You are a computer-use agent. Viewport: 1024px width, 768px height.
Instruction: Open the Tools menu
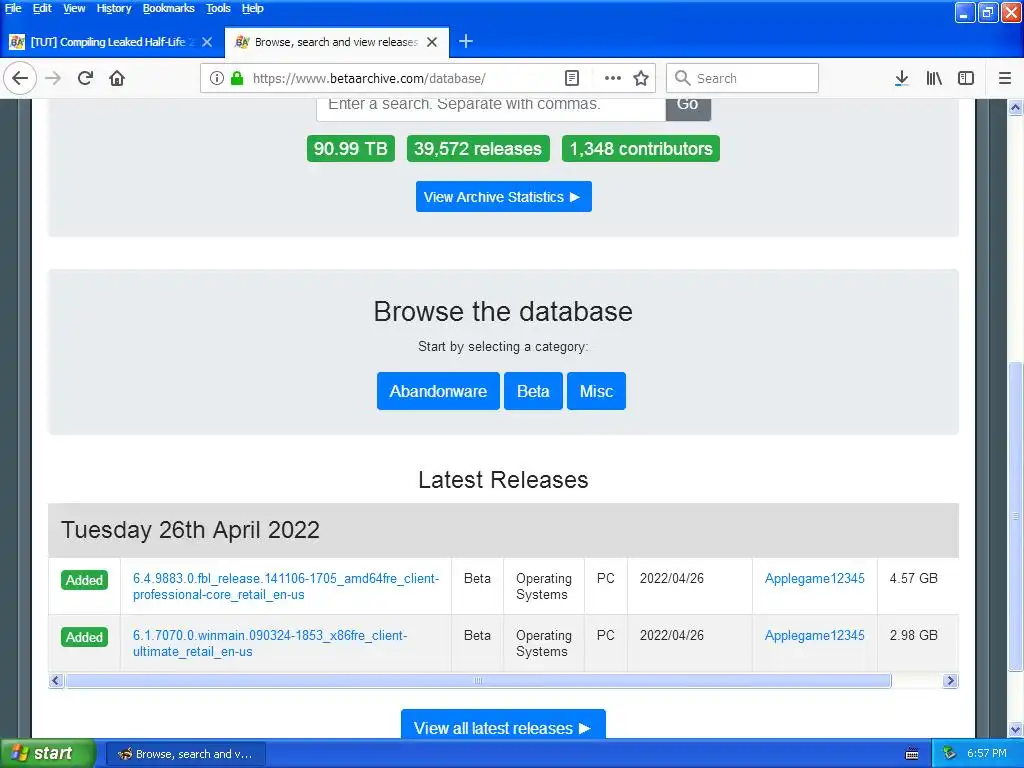click(218, 8)
